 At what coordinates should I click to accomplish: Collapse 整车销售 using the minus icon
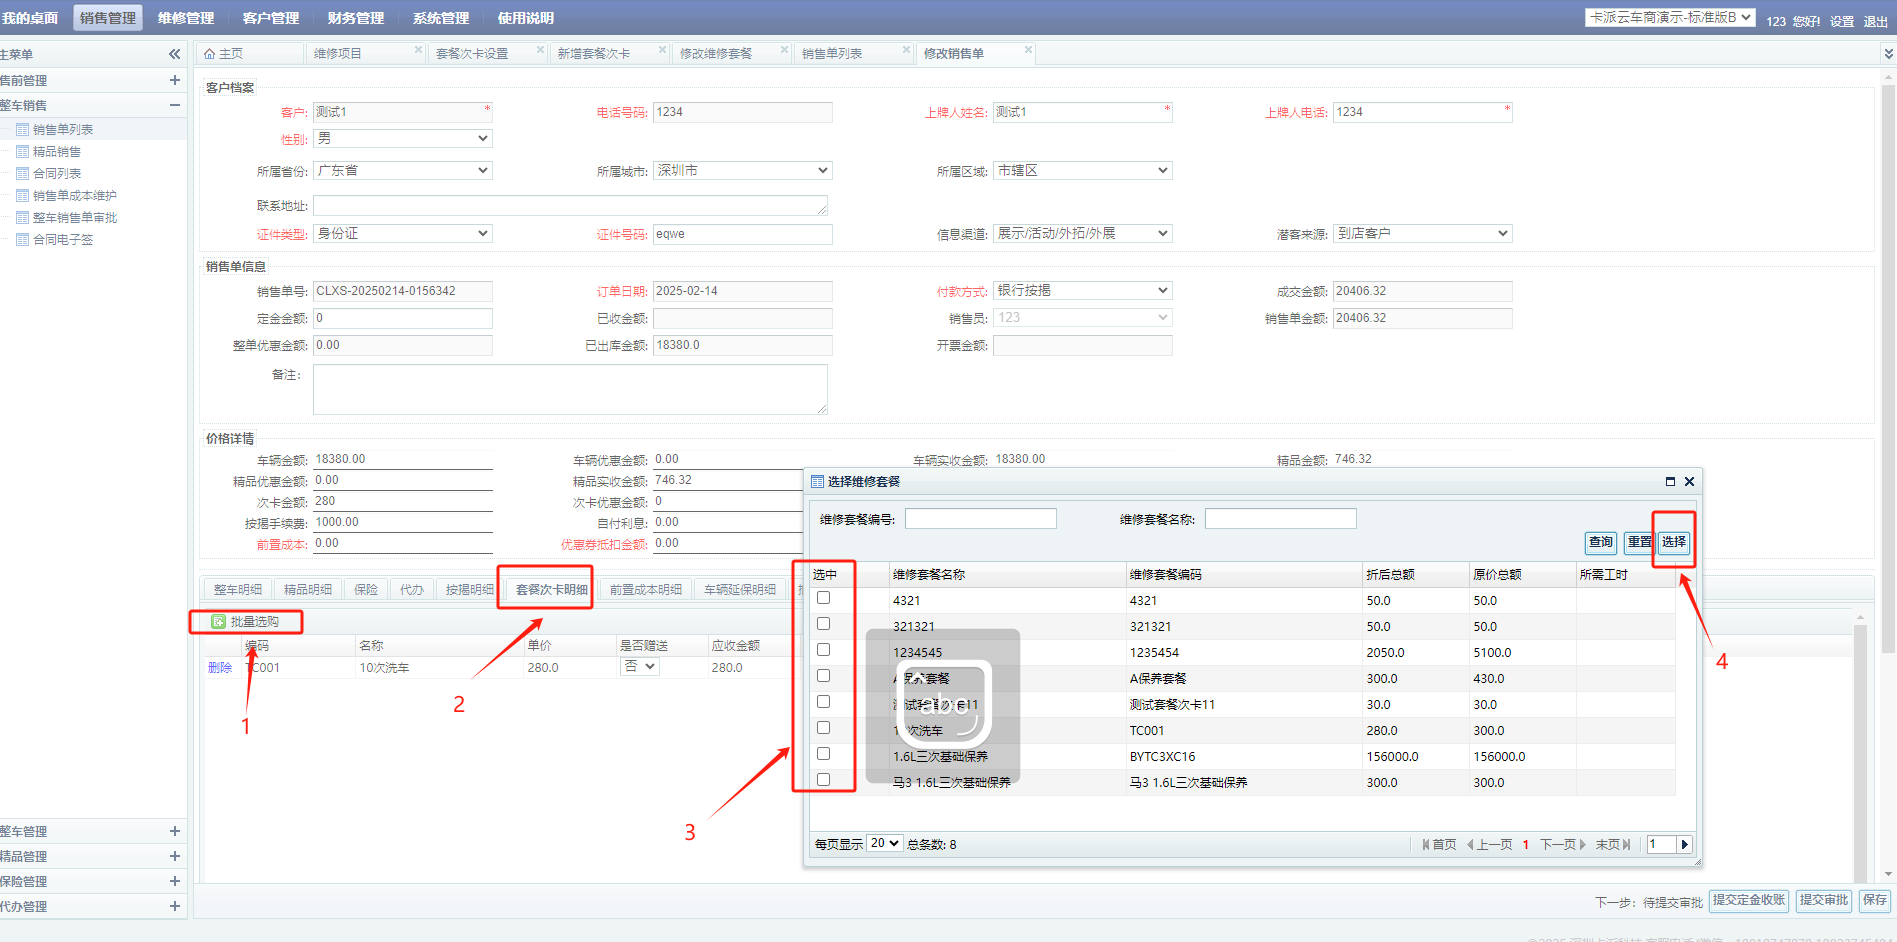pos(174,105)
